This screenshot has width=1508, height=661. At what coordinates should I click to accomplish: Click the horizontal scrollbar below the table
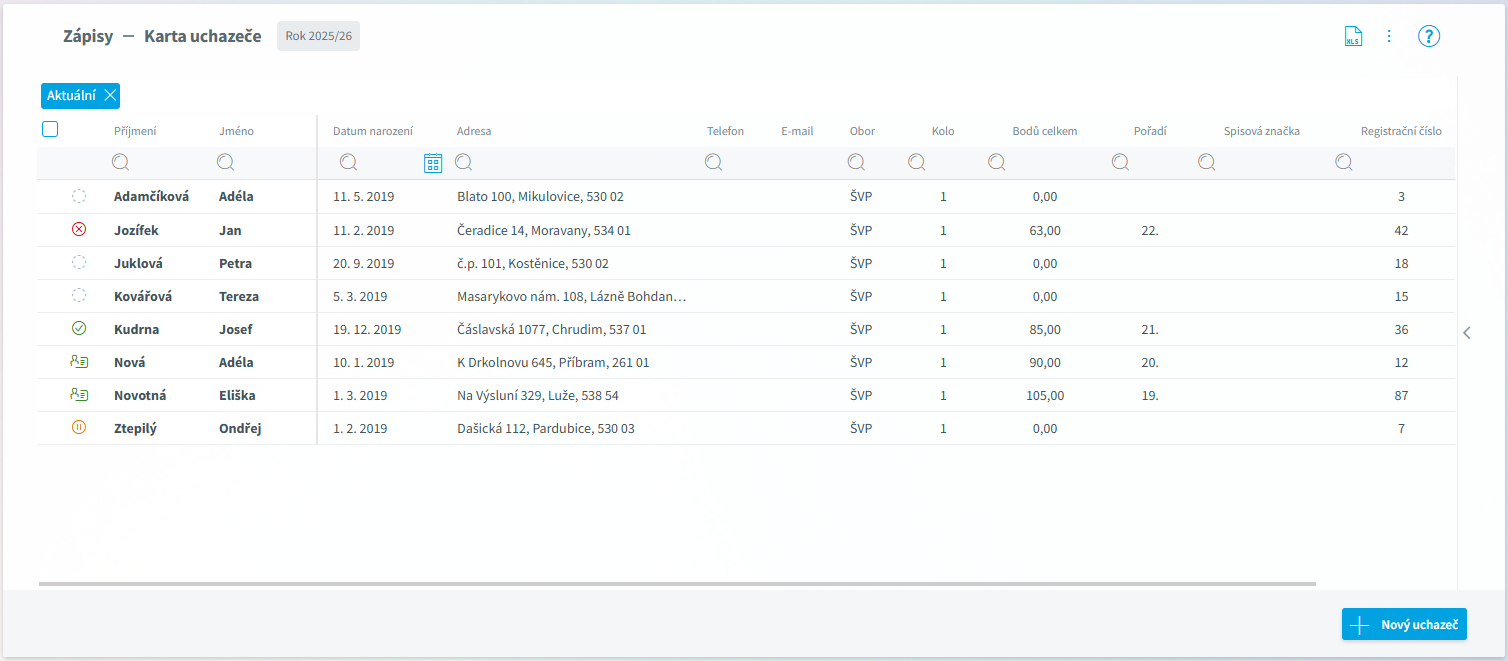[x=677, y=583]
